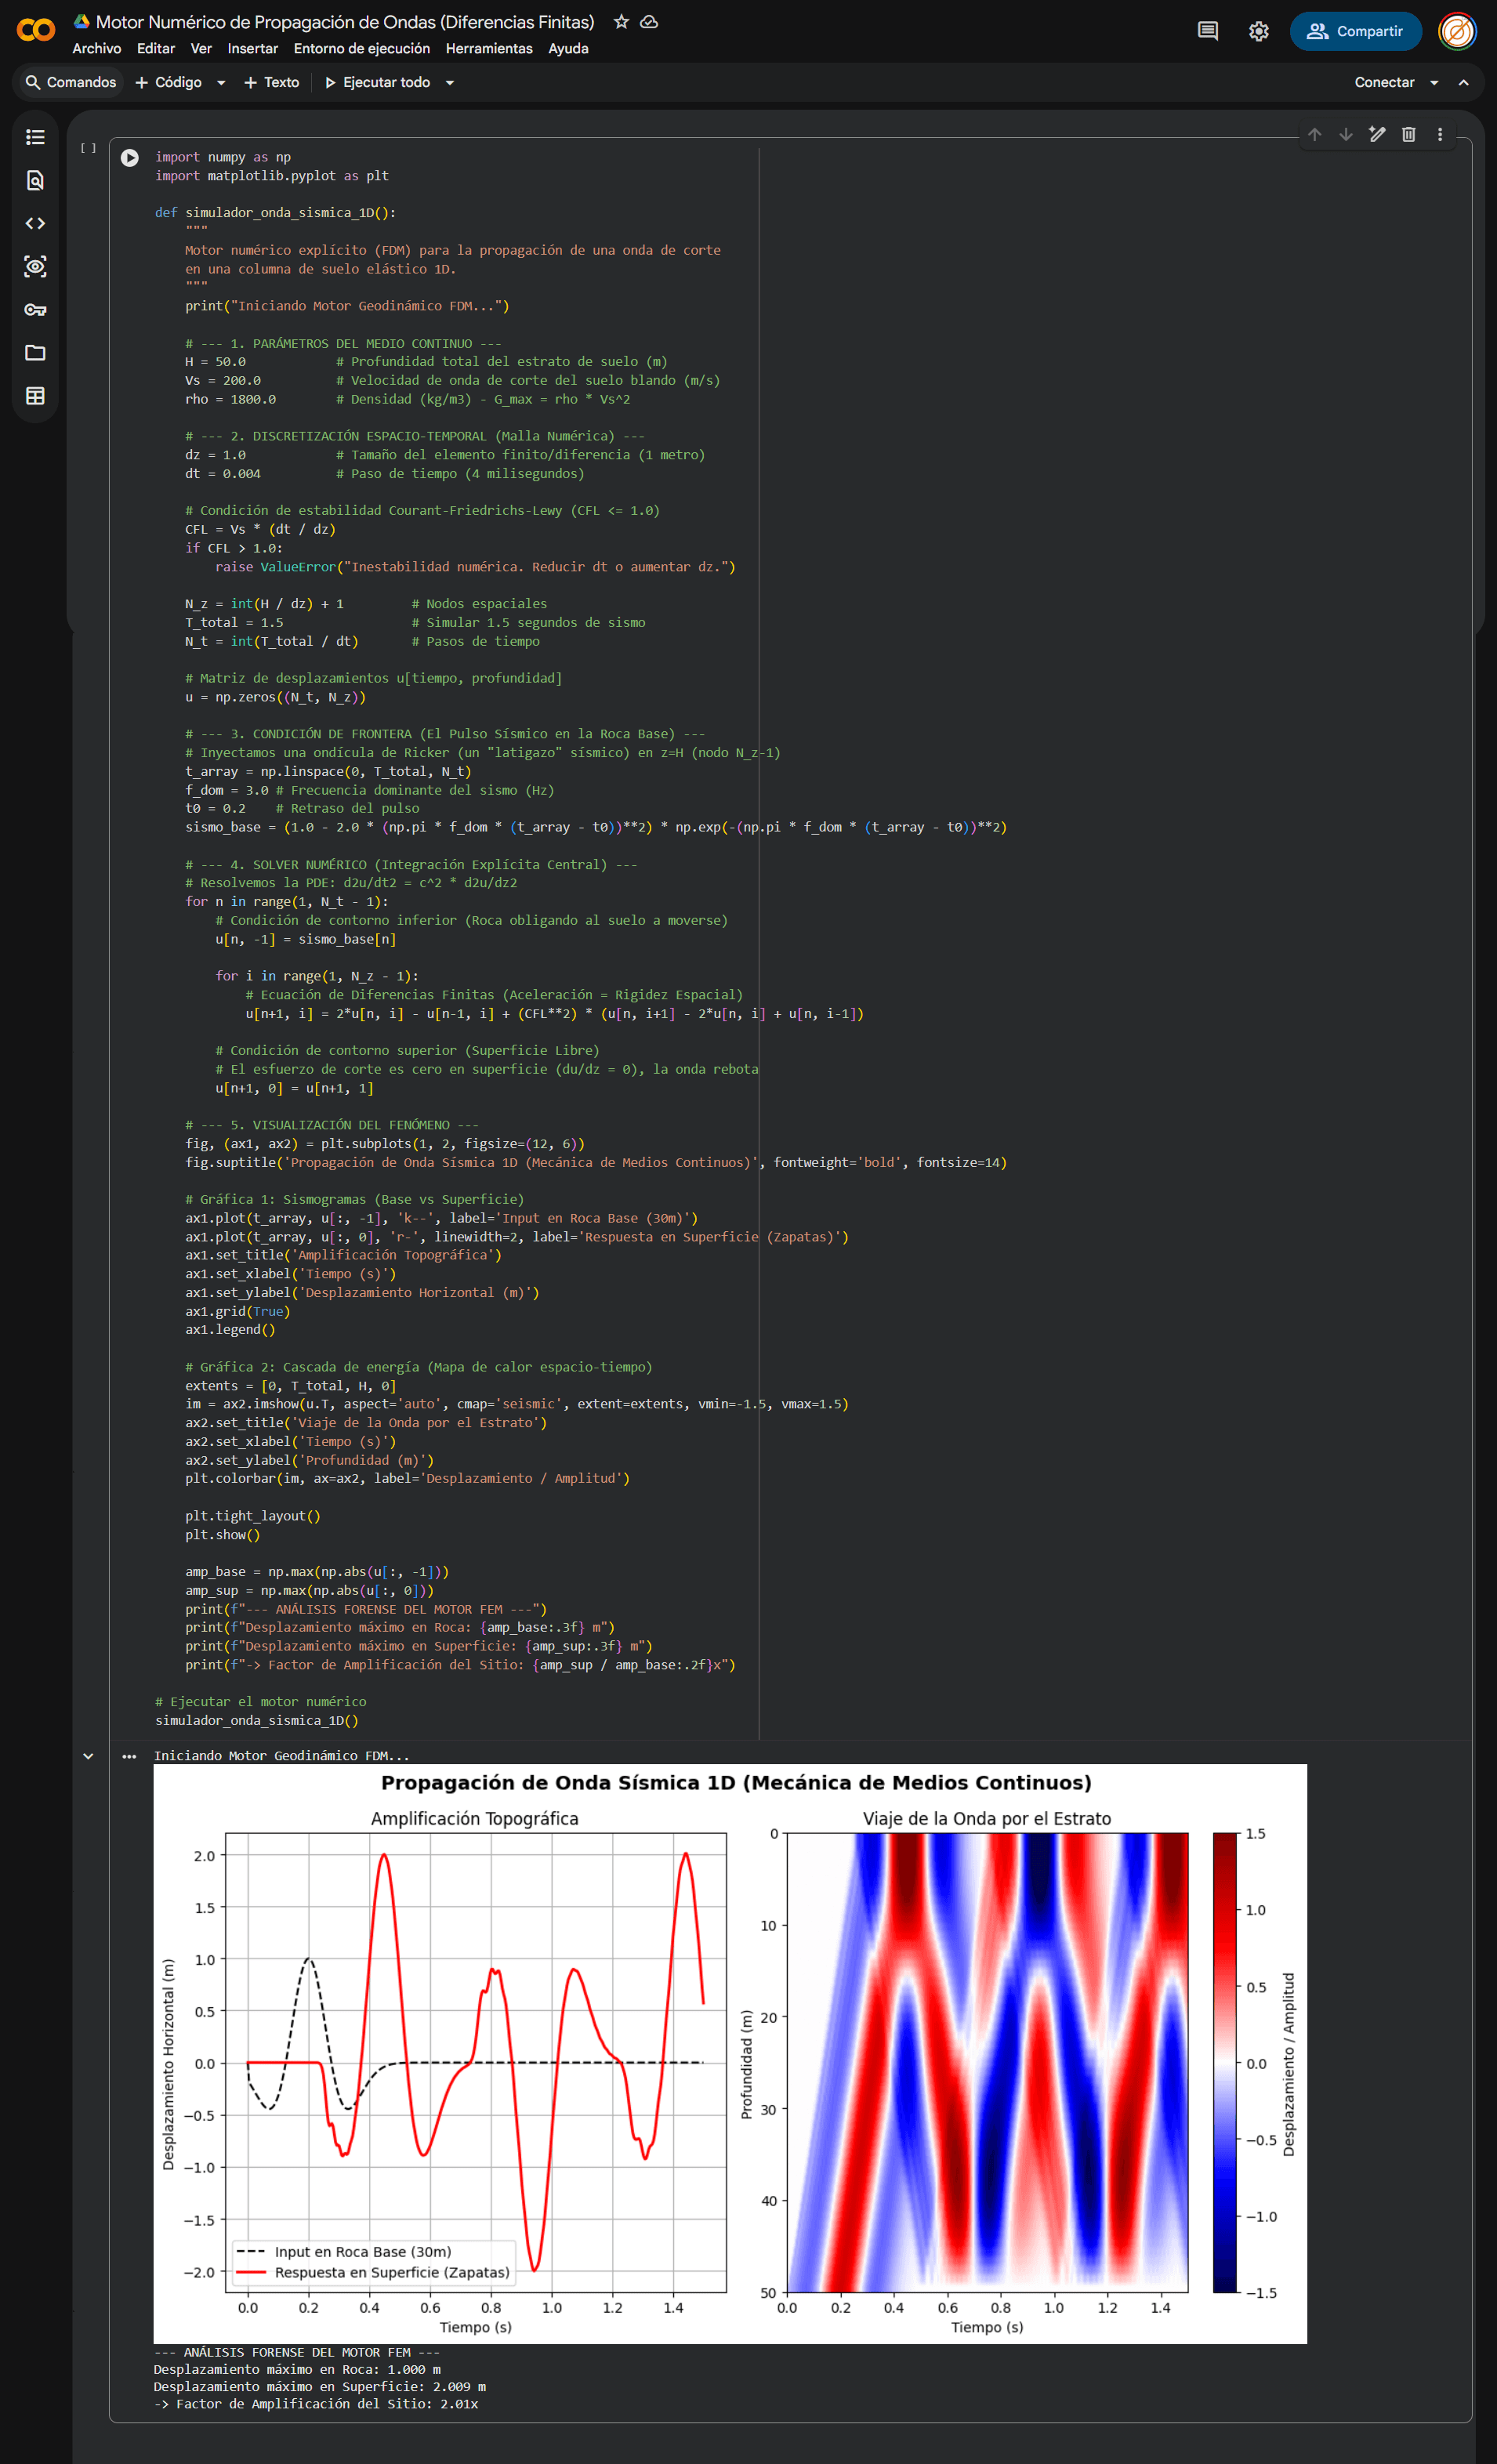Delete the cell with trash icon

click(1408, 134)
